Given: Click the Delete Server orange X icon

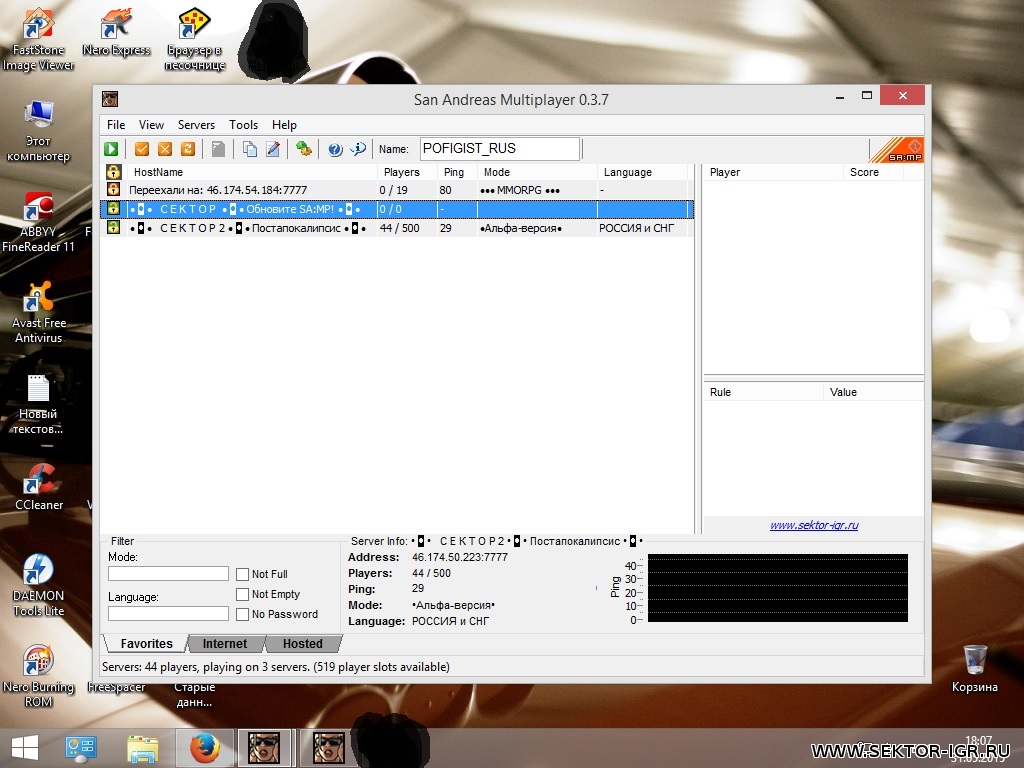Looking at the screenshot, I should point(164,149).
